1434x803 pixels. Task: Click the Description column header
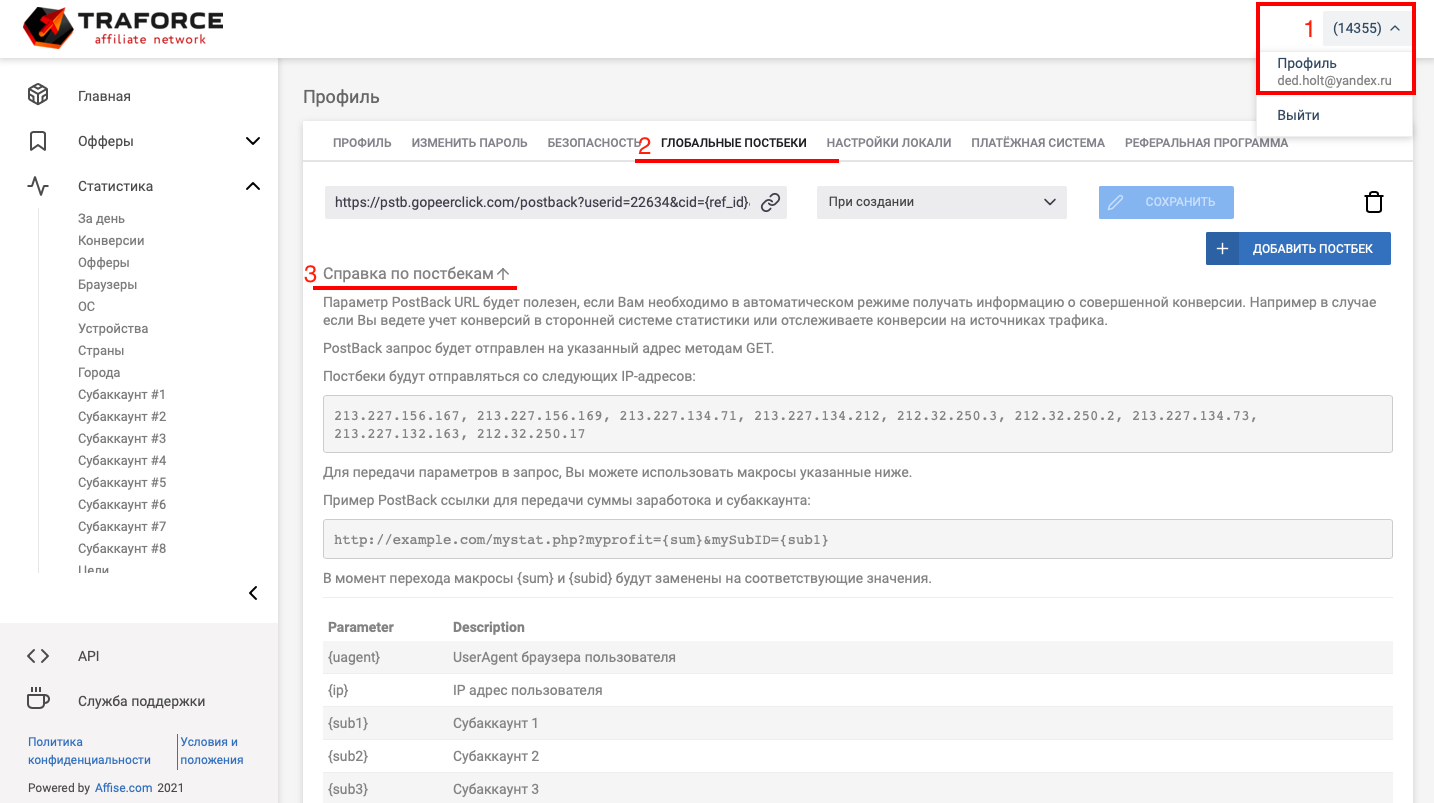489,627
